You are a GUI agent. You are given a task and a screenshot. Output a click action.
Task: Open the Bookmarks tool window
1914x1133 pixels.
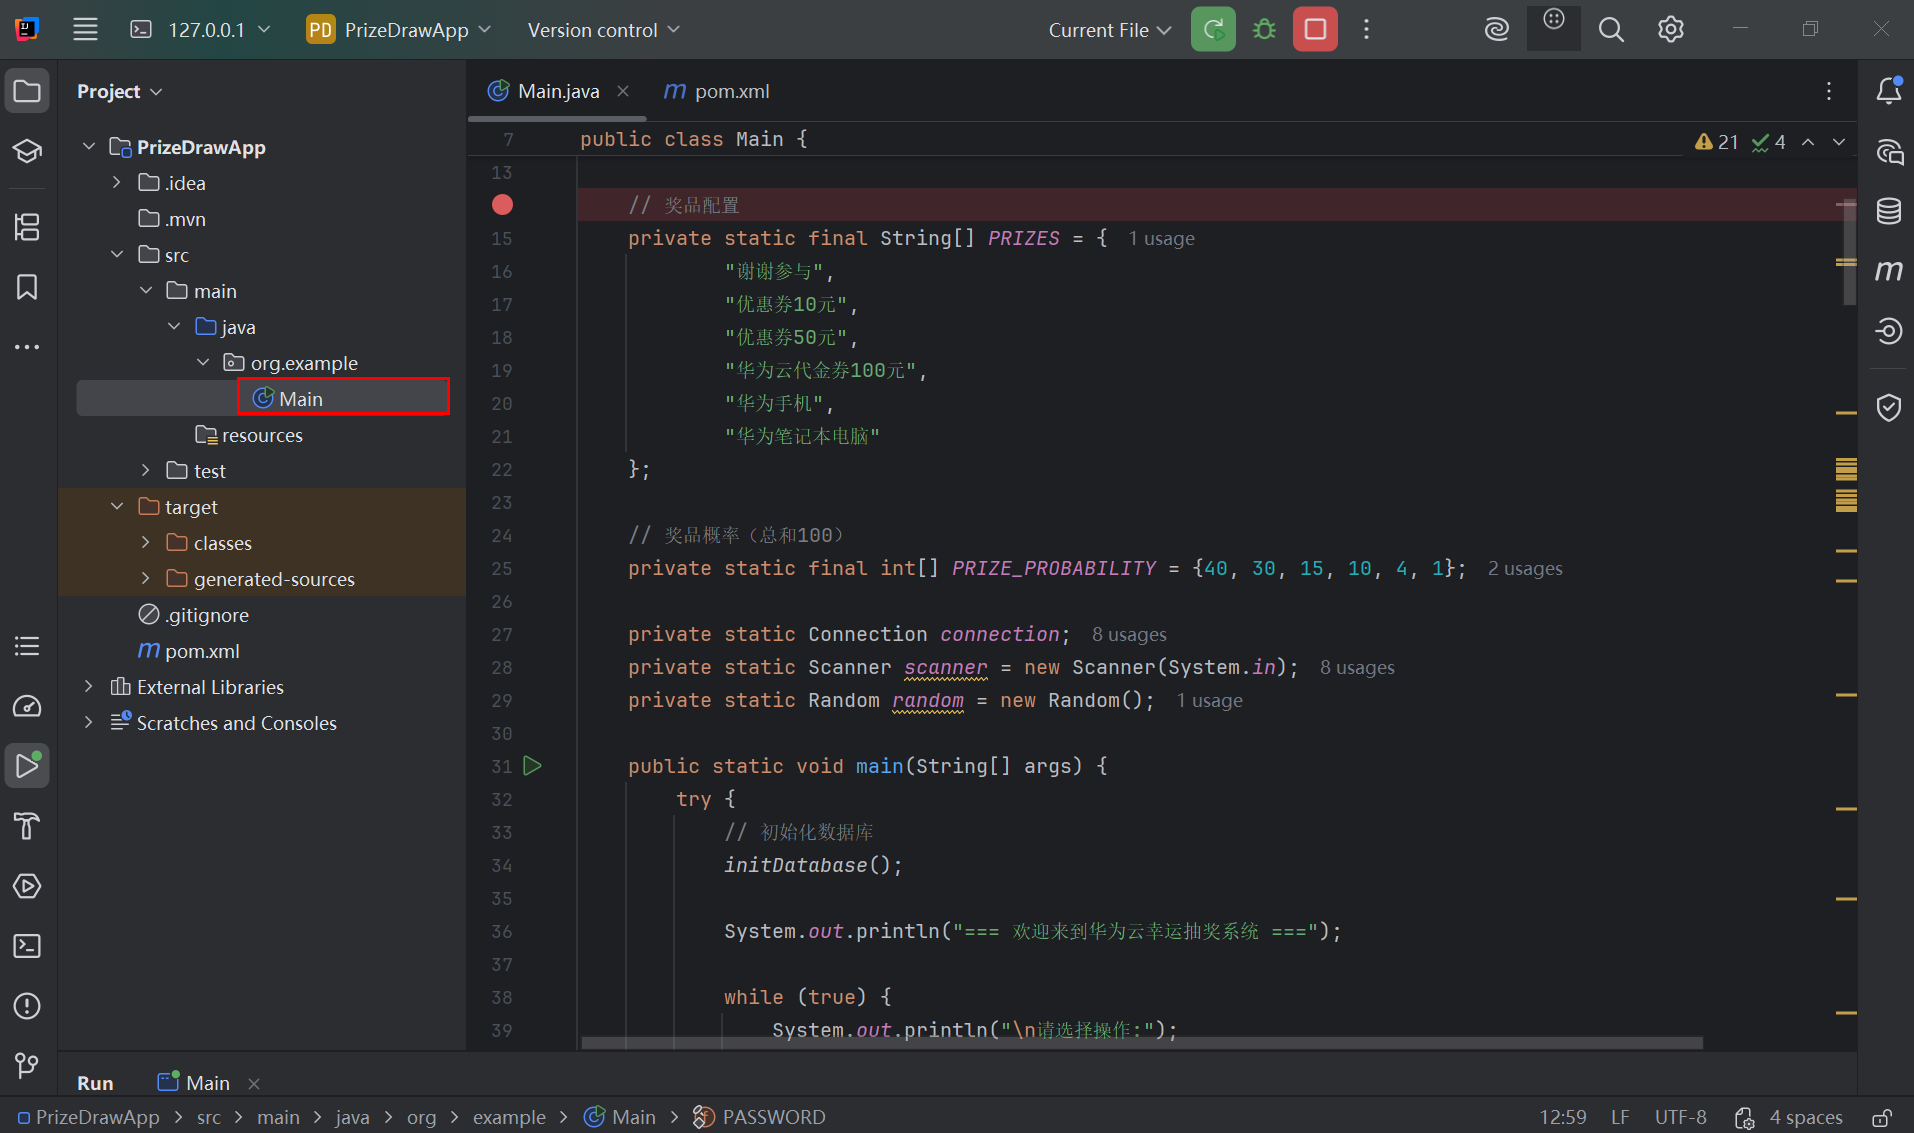tap(27, 288)
